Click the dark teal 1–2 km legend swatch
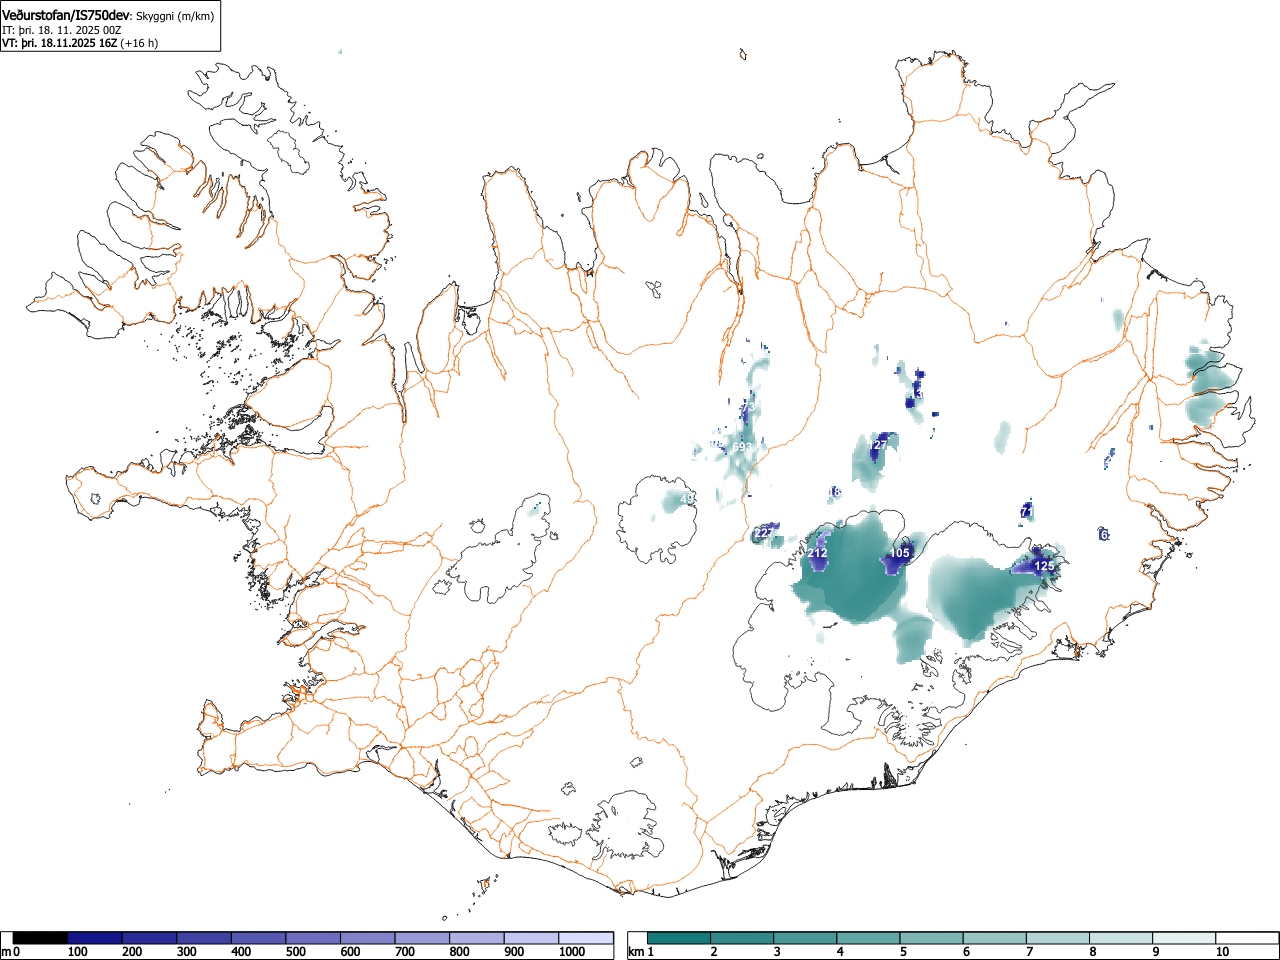The image size is (1280, 960). point(679,938)
